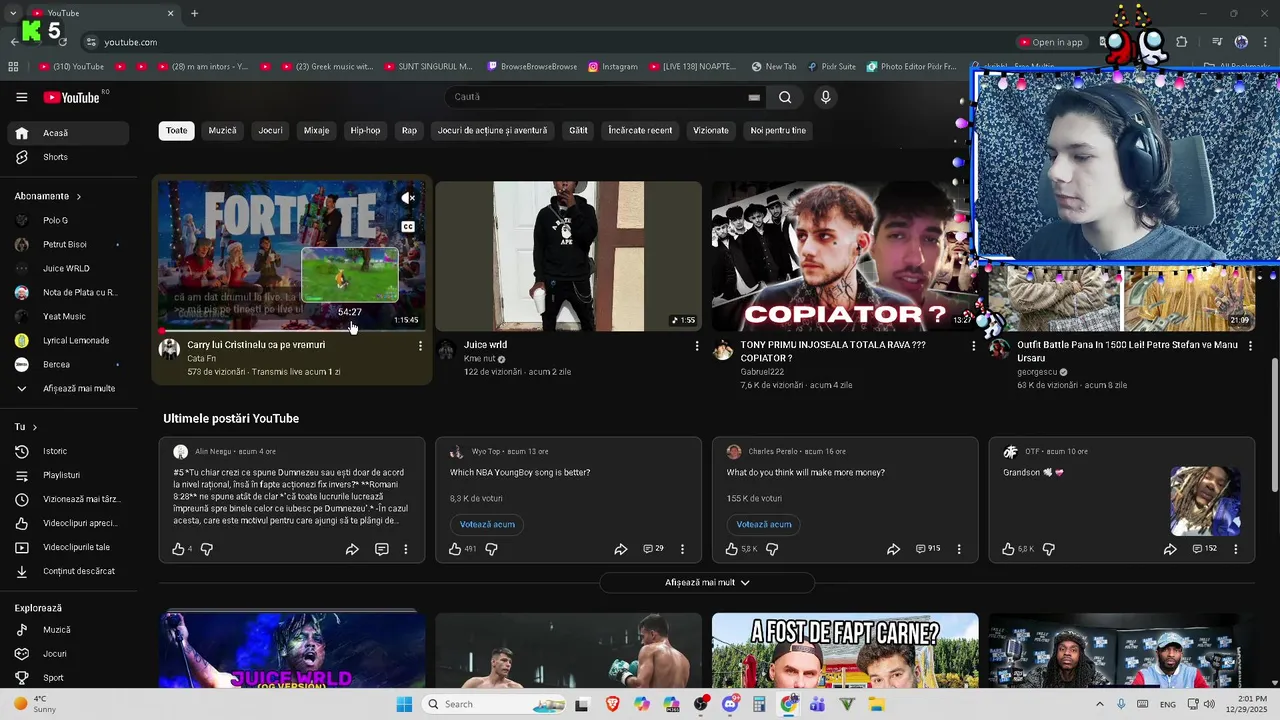Share the Charles Peralo post
1280x720 pixels.
tap(893, 549)
